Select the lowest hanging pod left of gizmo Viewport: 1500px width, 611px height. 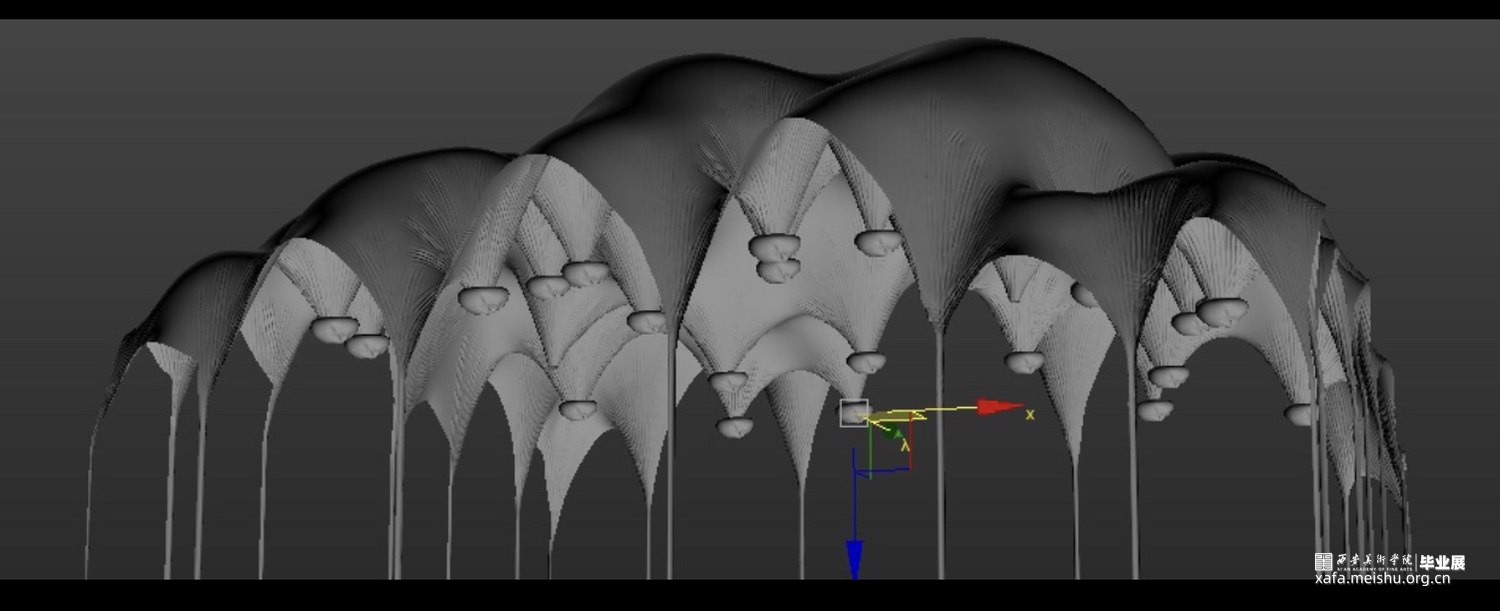[x=735, y=427]
